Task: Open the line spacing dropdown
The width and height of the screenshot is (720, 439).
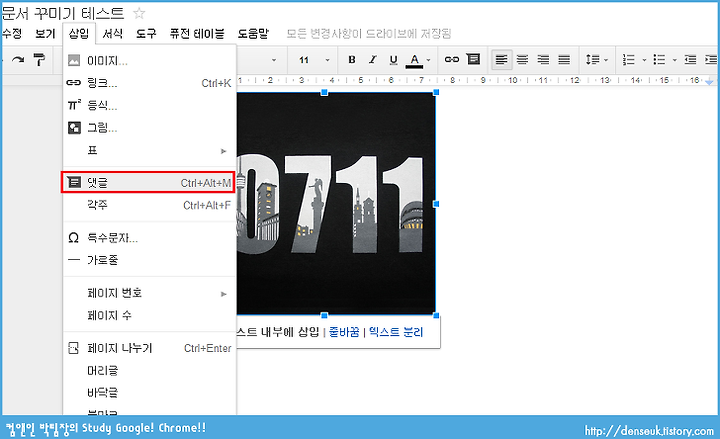Action: 596,60
